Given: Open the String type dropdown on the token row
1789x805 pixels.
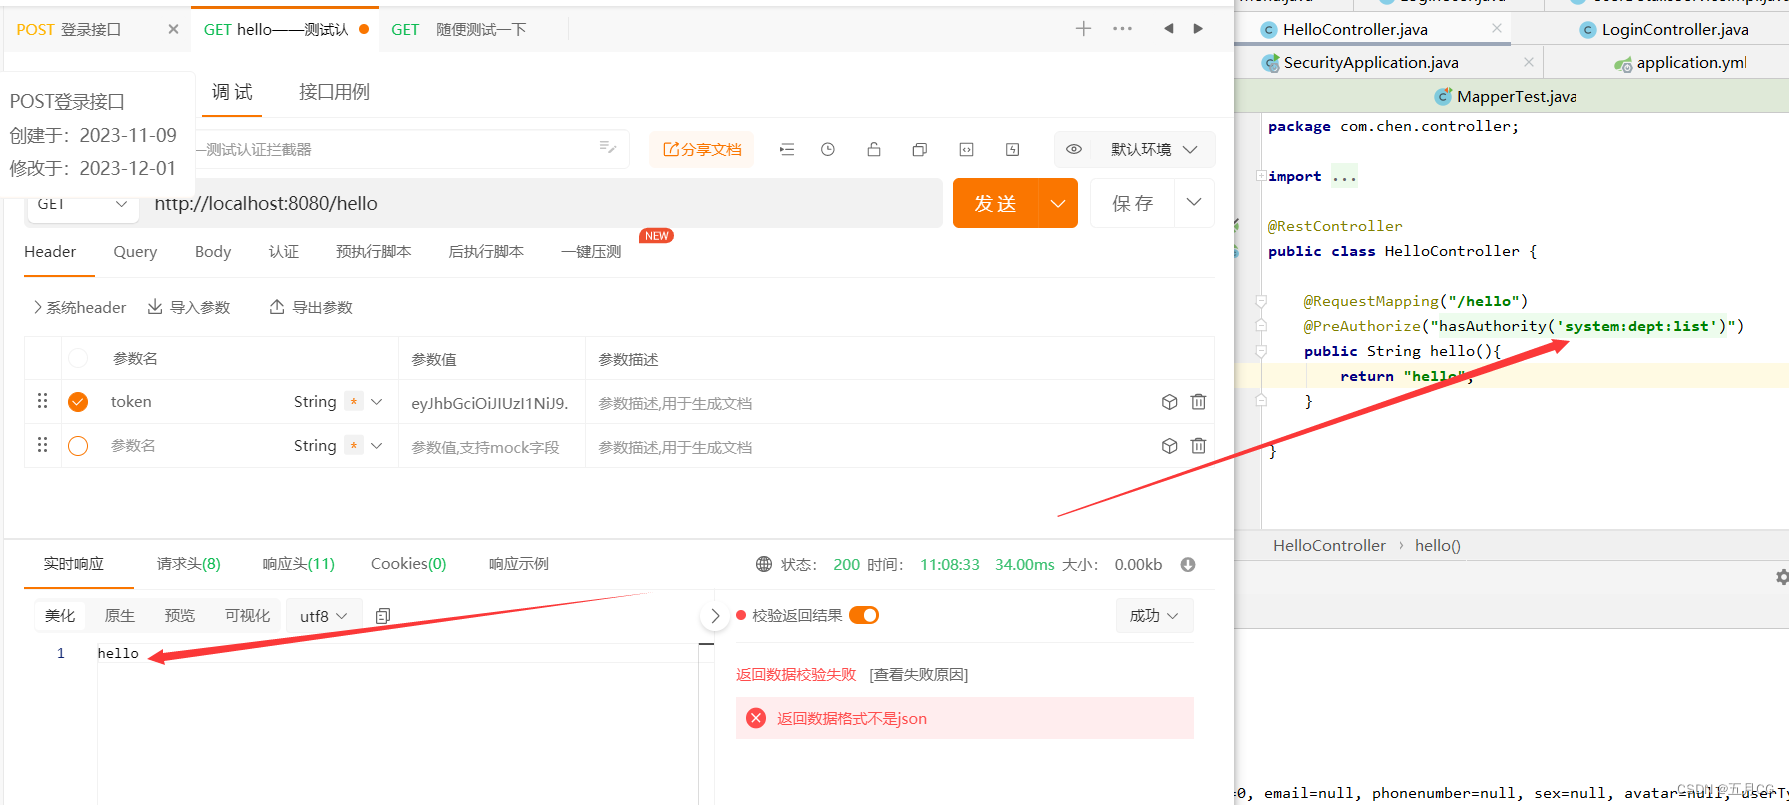Looking at the screenshot, I should tap(376, 401).
